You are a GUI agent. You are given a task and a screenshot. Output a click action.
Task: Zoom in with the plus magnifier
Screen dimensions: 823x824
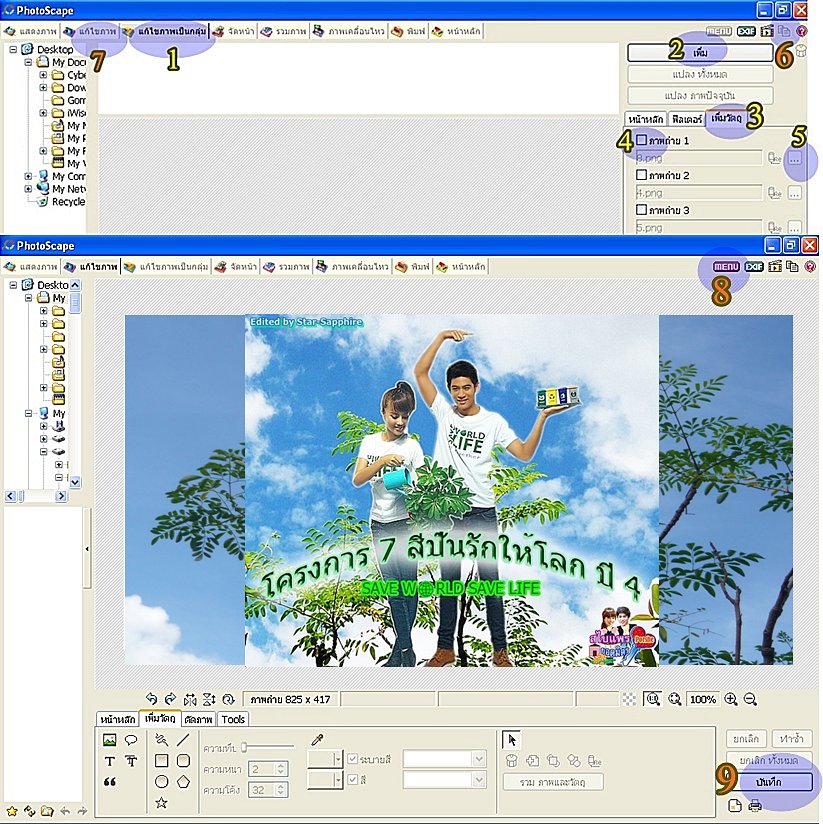pos(731,699)
